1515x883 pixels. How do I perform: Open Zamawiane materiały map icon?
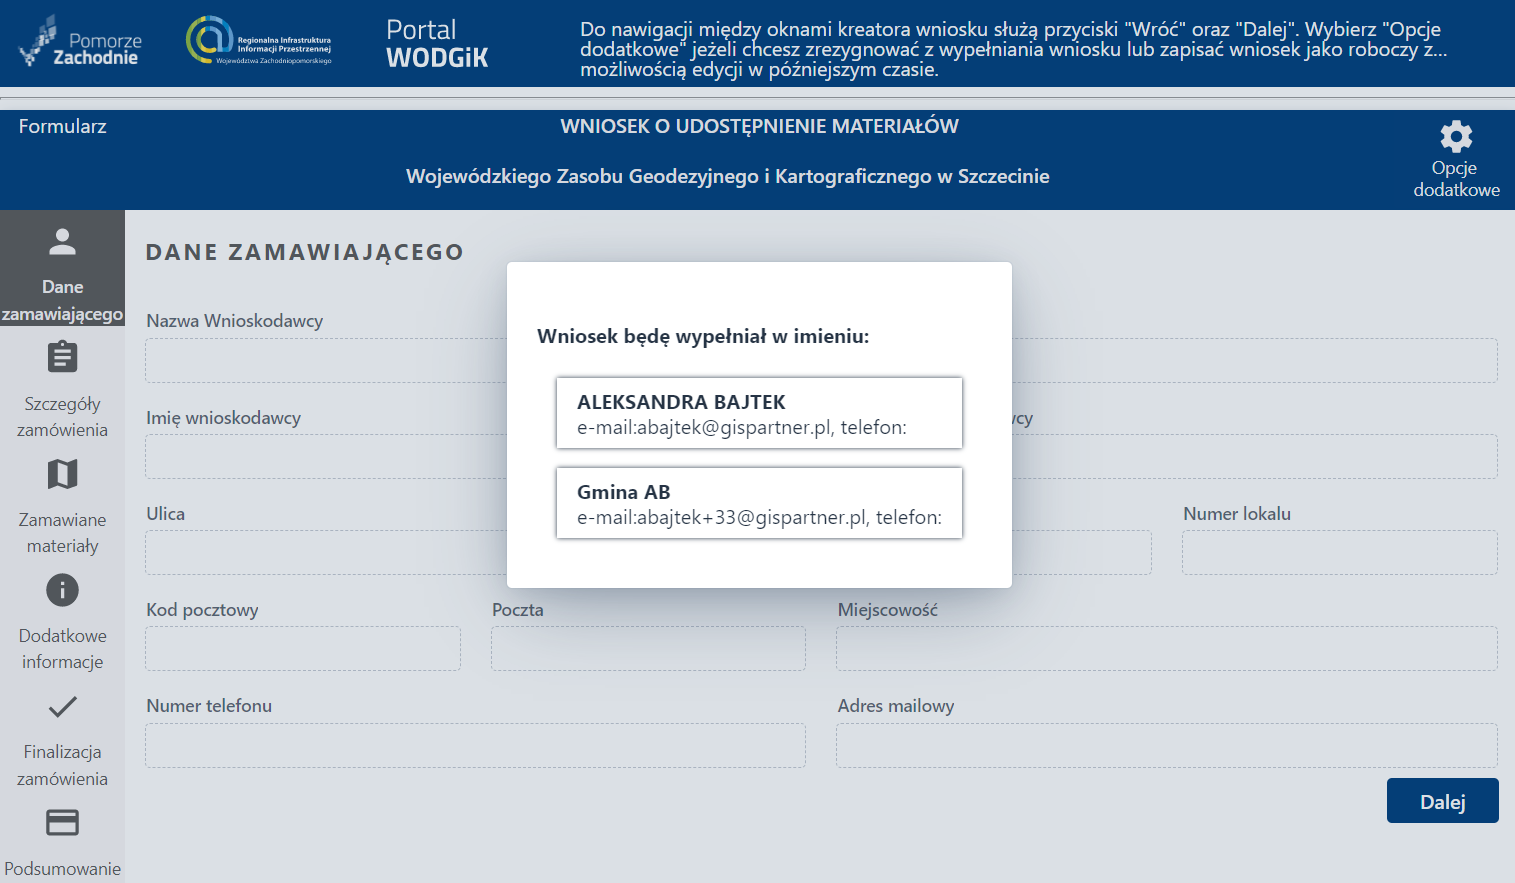(x=62, y=474)
